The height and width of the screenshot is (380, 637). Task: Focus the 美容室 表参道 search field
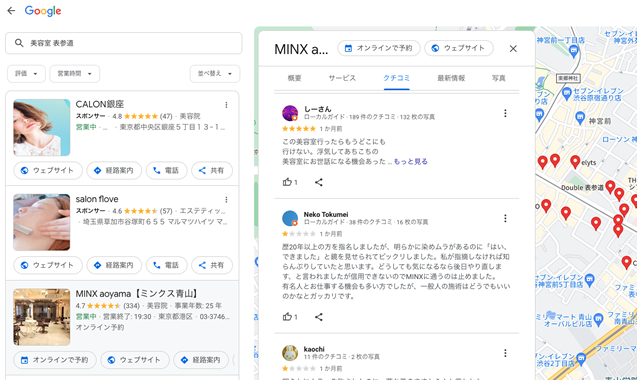124,43
